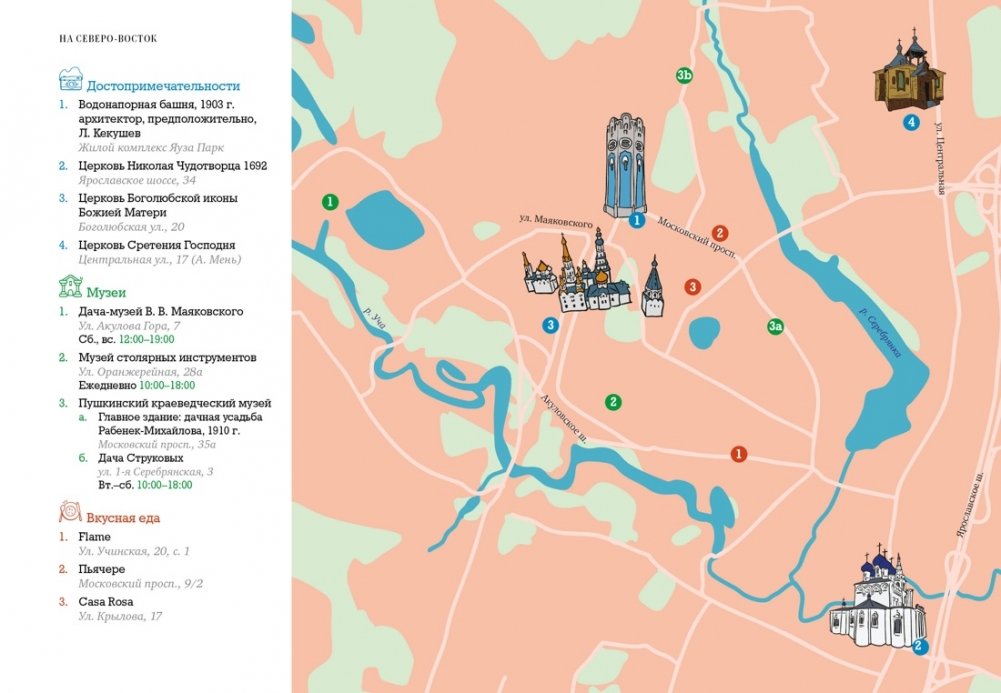
Task: Click the wooden church illustration
Action: click(x=903, y=75)
